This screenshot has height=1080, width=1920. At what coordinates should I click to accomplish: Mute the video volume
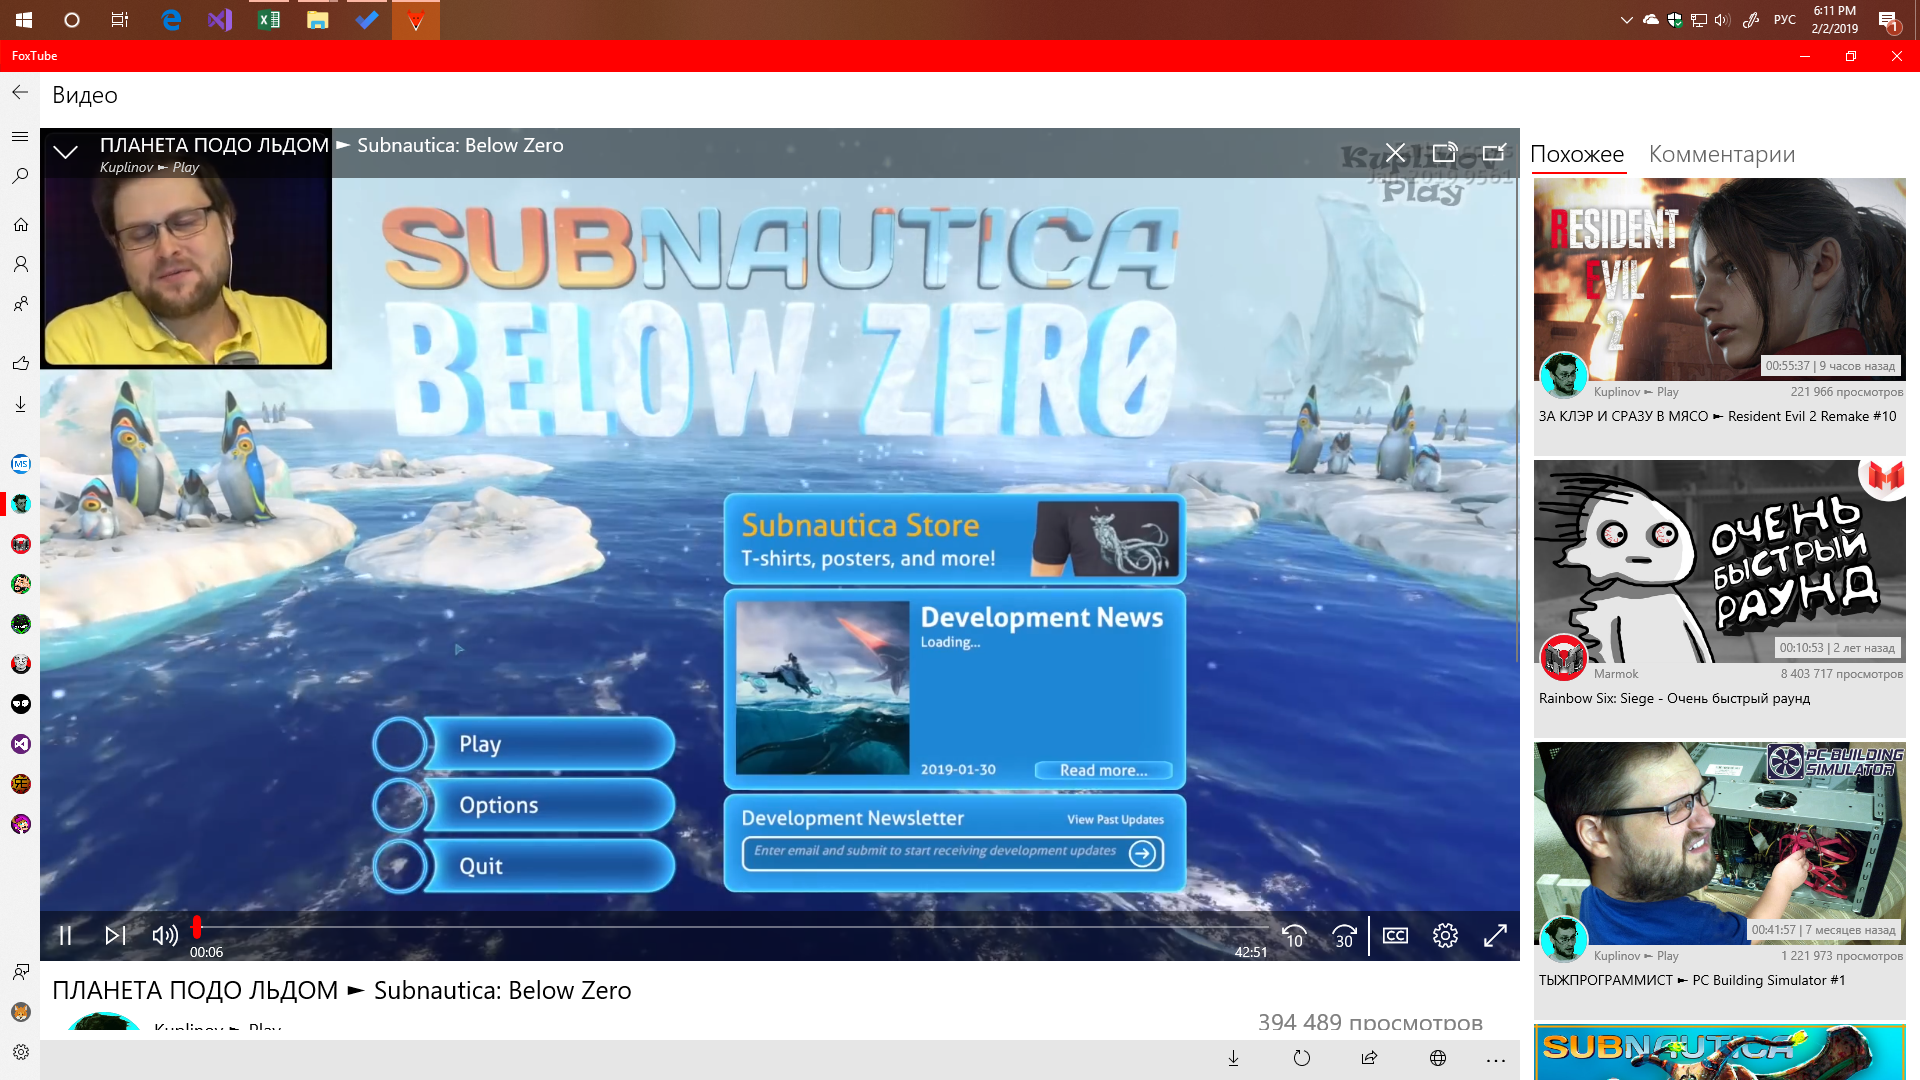164,936
